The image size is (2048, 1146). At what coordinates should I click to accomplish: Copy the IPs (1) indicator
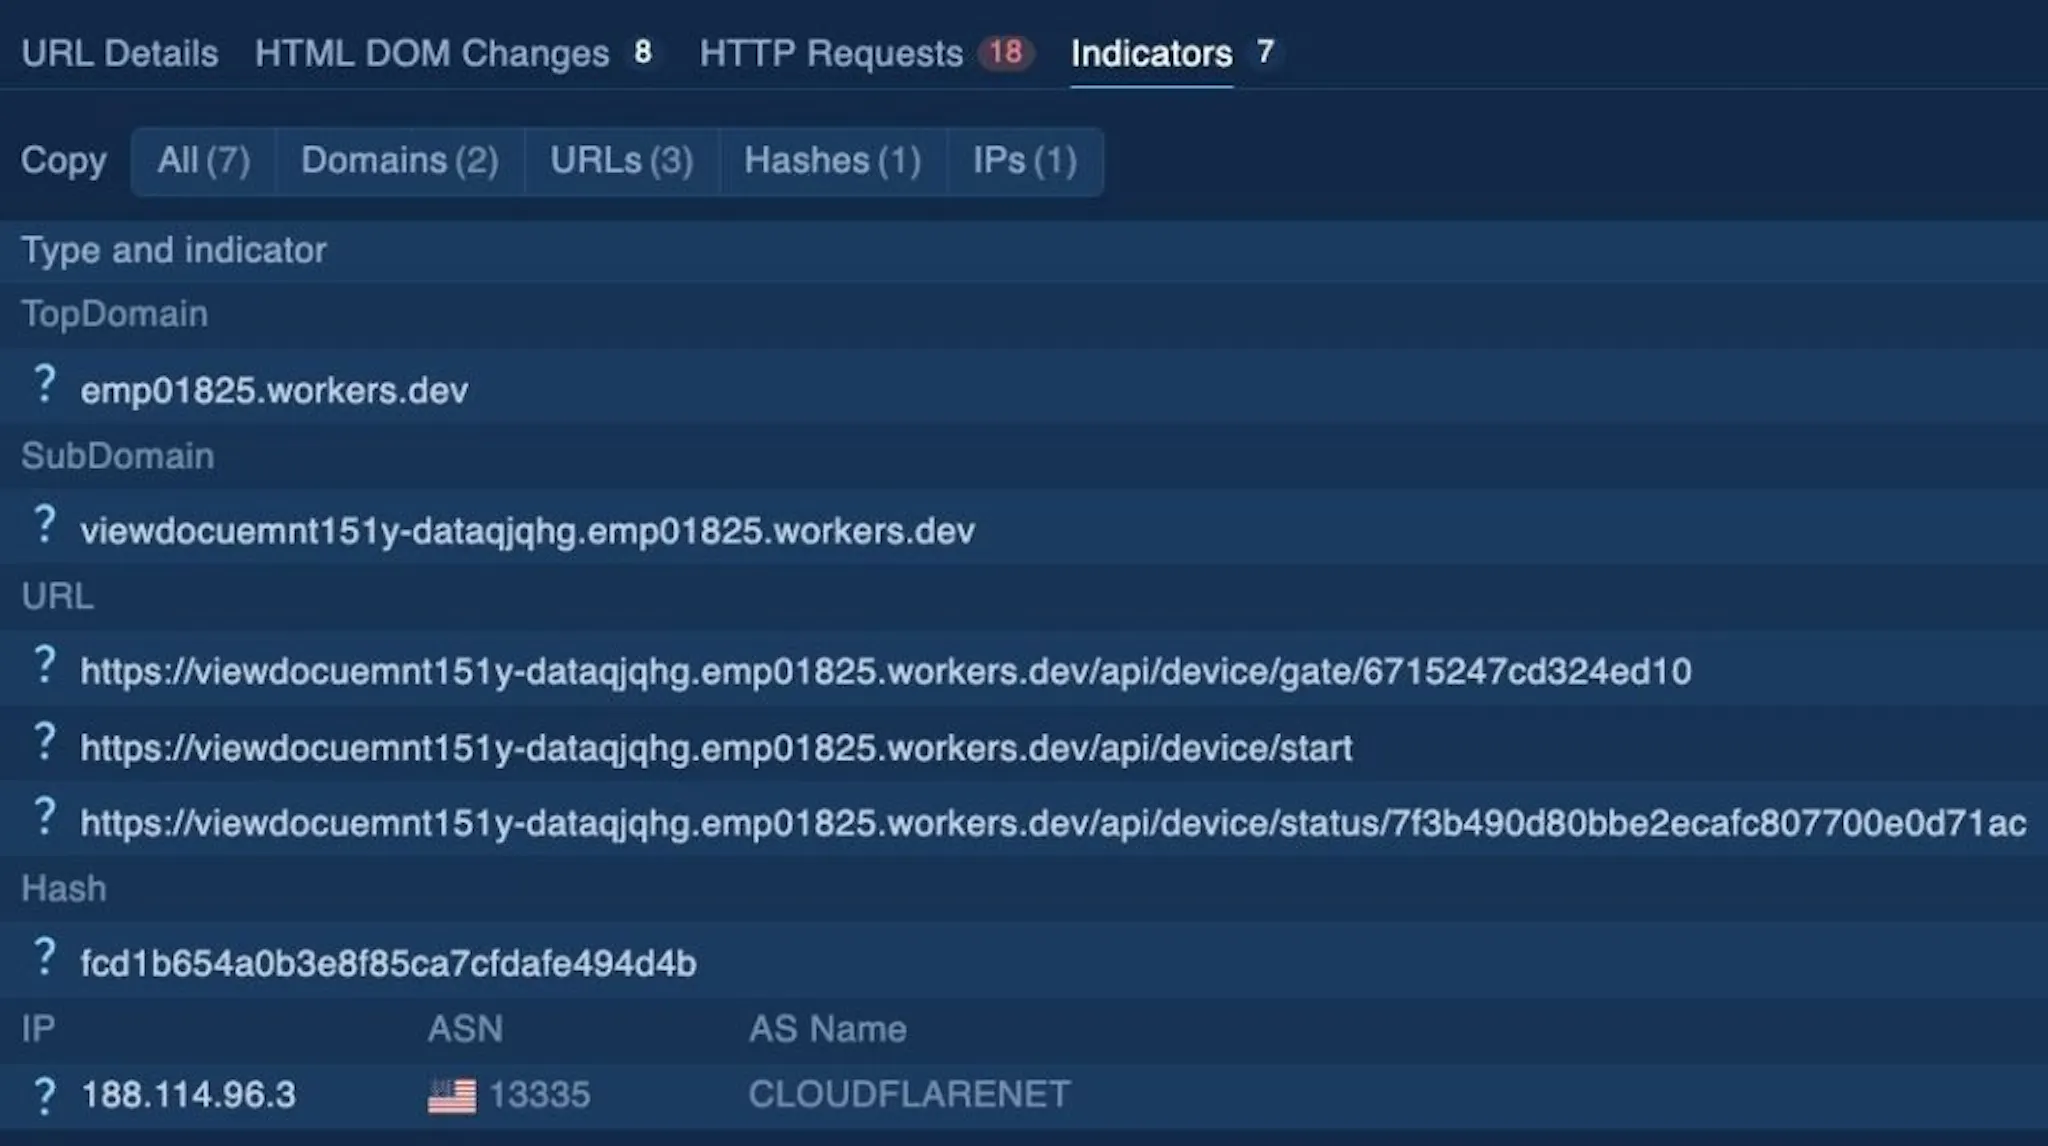coord(1025,161)
